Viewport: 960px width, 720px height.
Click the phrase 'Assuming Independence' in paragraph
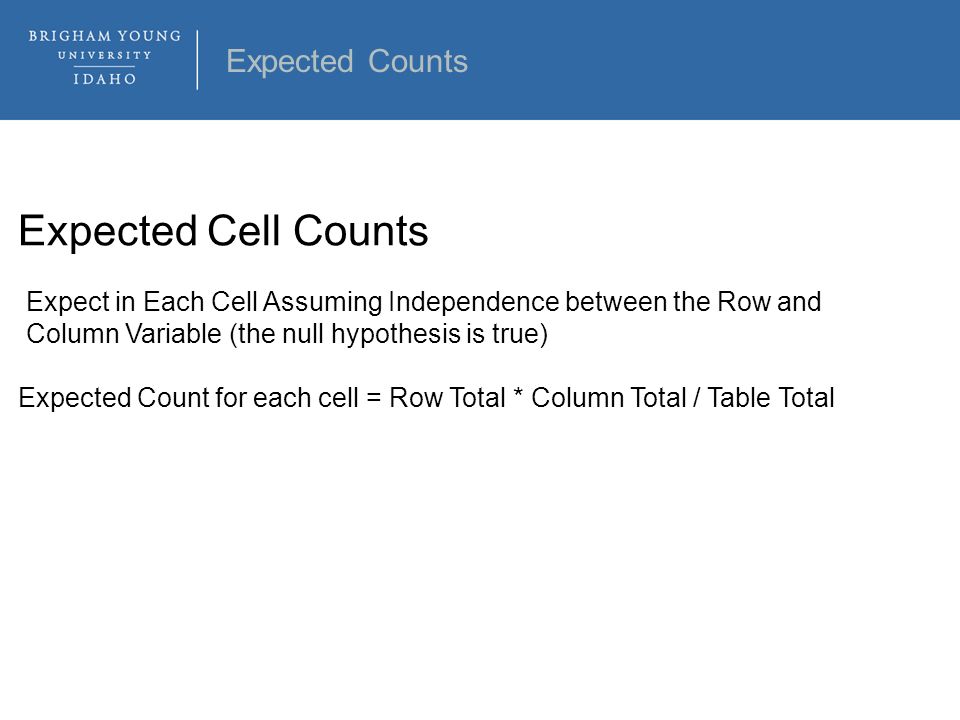point(411,302)
